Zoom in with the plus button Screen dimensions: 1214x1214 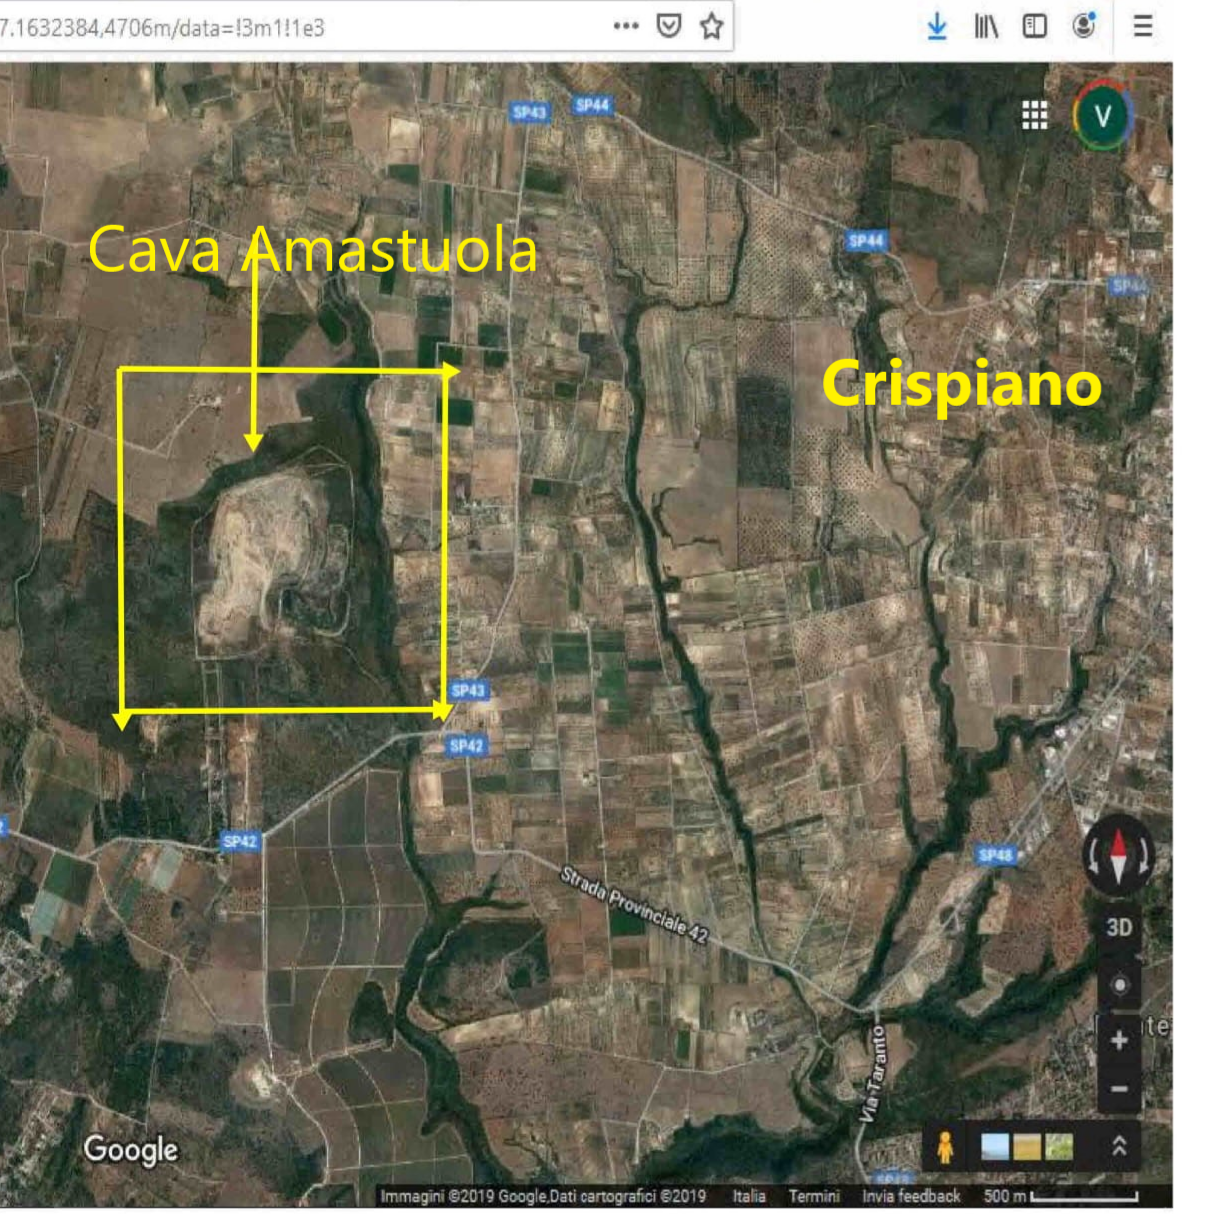[1119, 1040]
